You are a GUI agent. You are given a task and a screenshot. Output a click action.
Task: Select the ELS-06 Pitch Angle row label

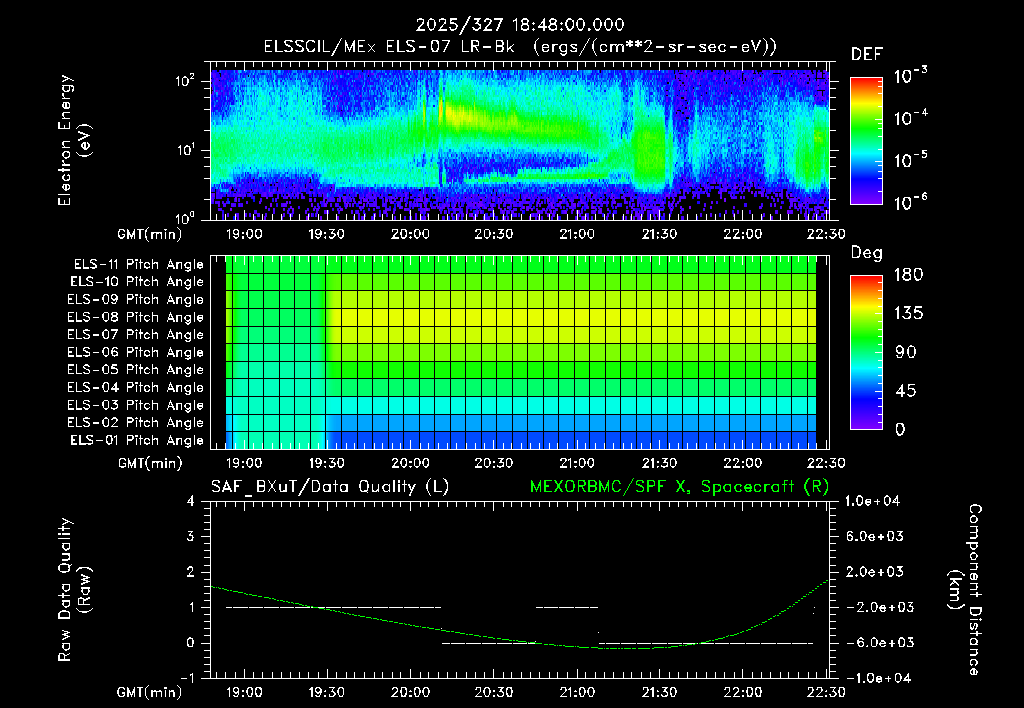(x=135, y=352)
